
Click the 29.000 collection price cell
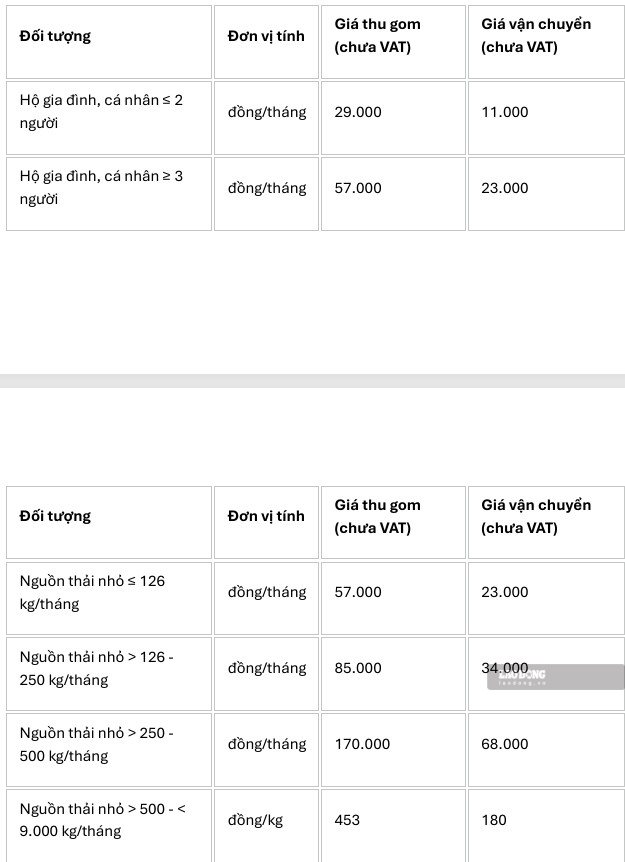pos(393,118)
